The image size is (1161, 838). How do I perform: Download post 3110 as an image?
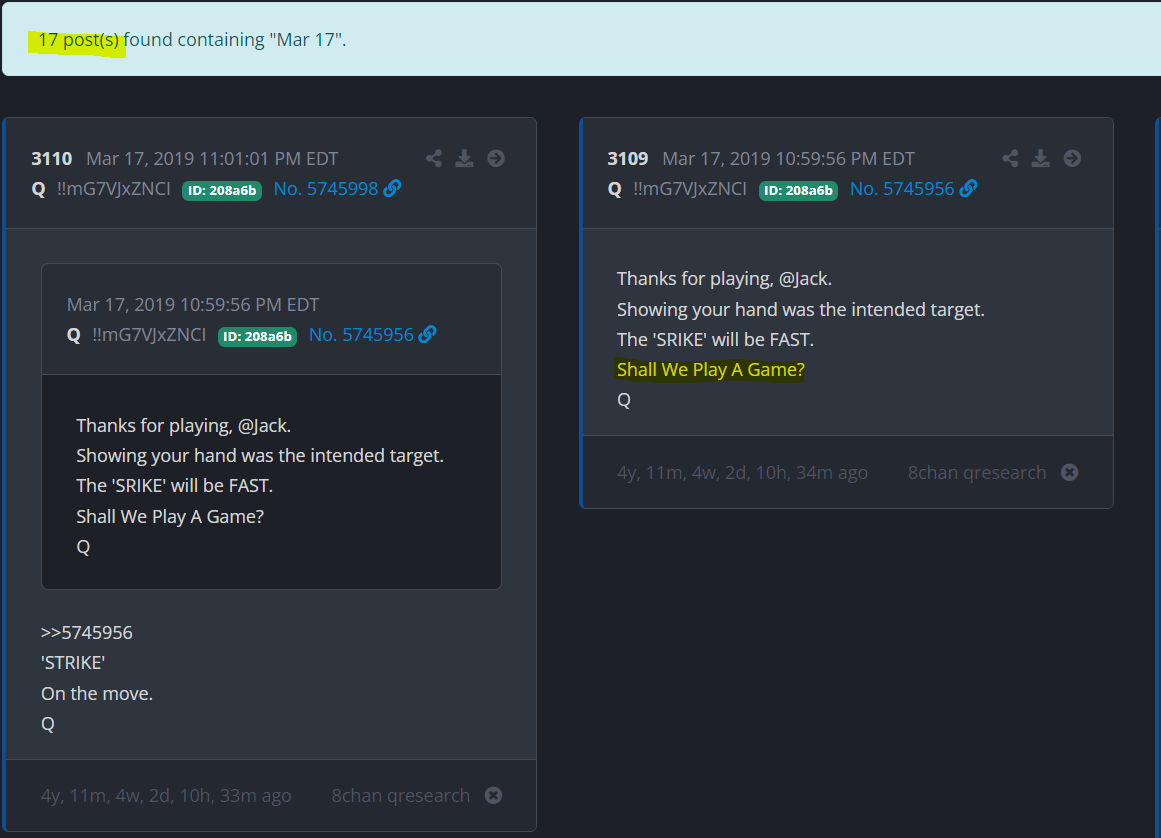(x=464, y=158)
